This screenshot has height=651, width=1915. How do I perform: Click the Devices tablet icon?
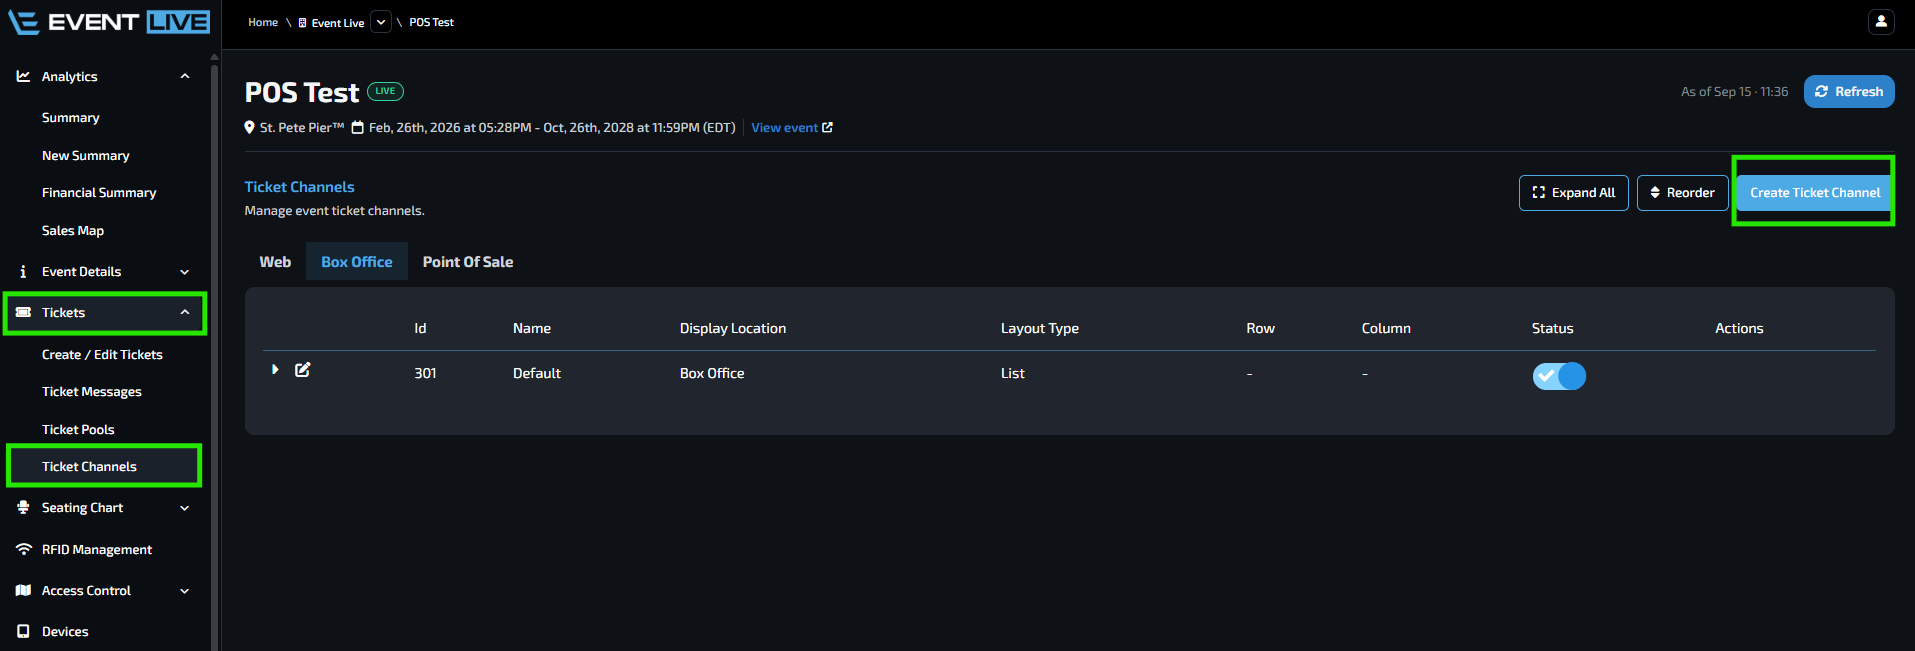coord(23,632)
